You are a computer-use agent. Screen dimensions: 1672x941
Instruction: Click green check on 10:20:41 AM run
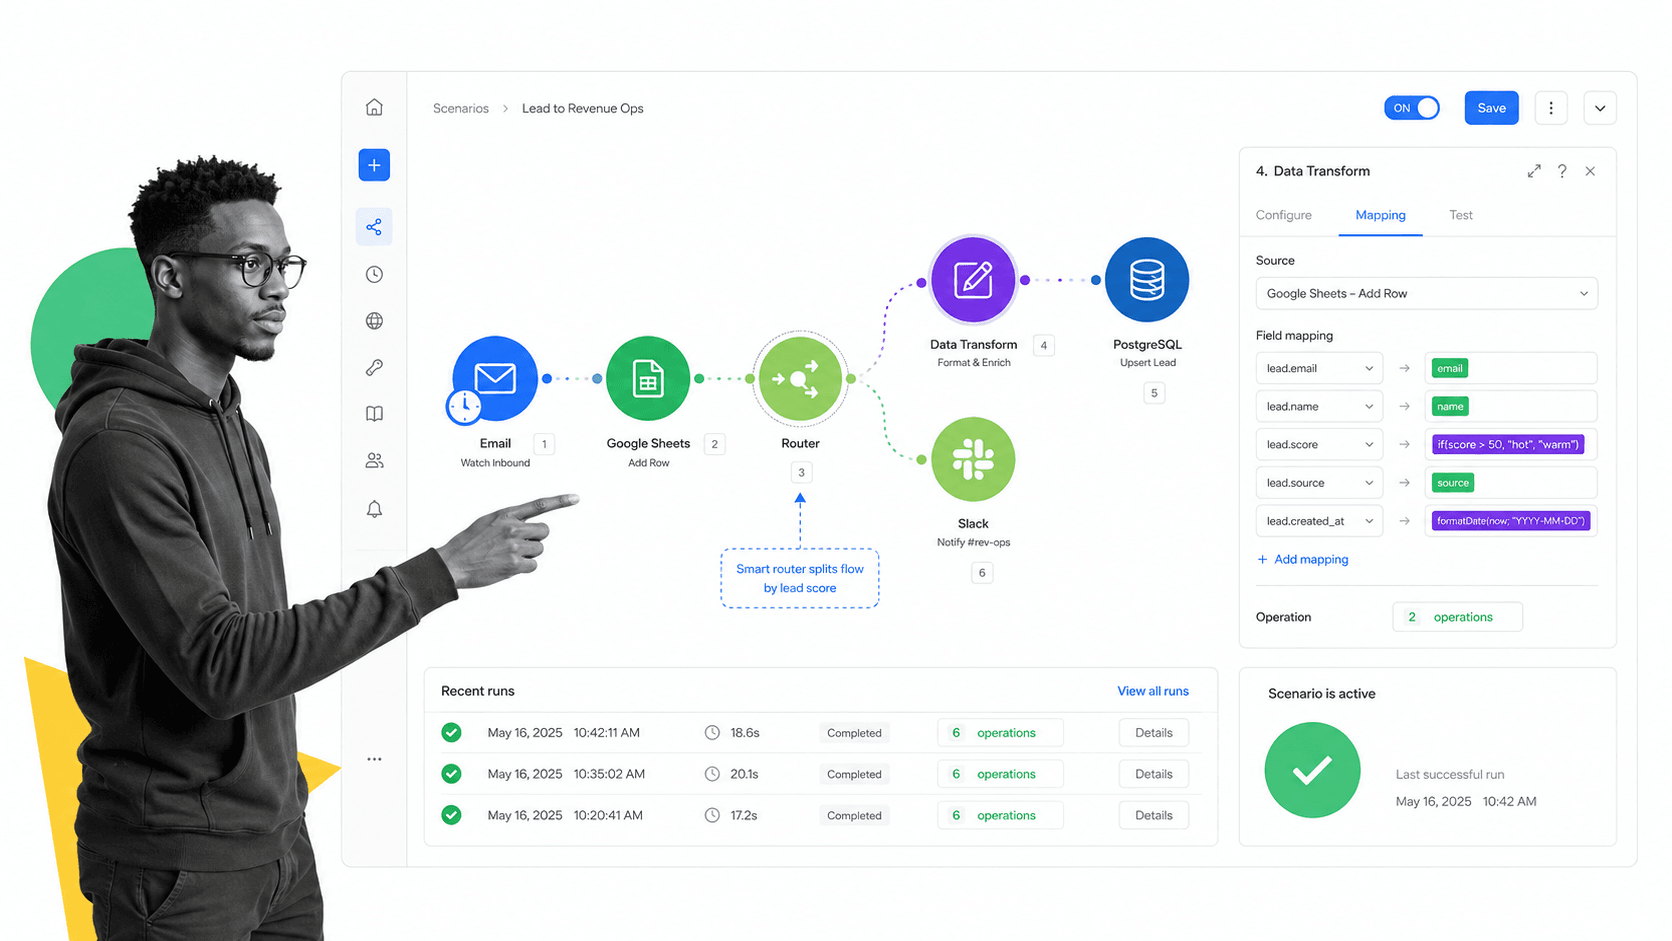[x=452, y=815]
